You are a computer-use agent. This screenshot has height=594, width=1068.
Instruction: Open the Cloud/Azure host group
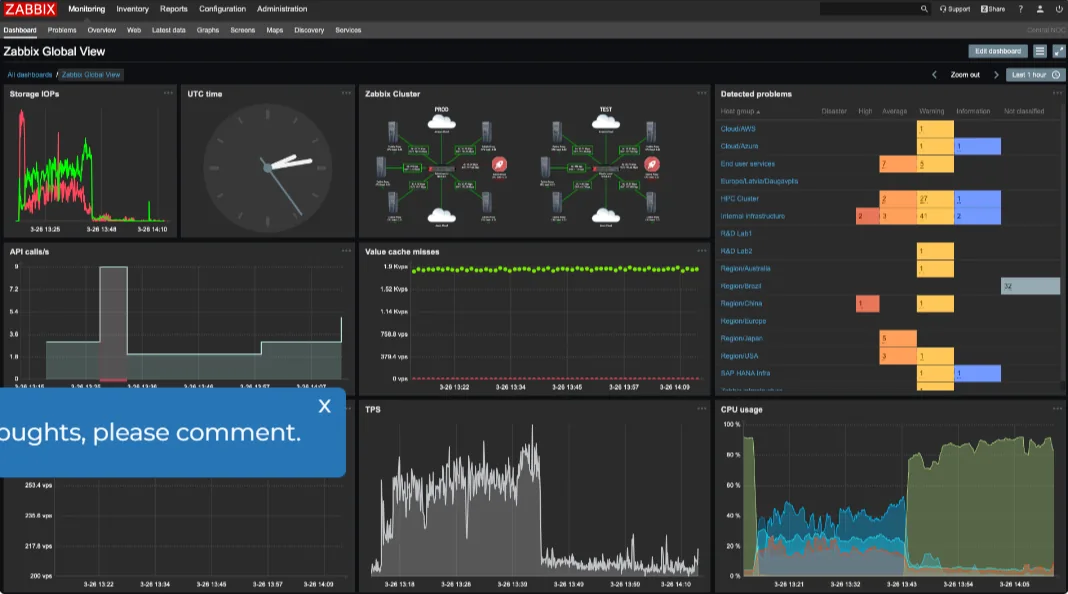[x=739, y=146]
